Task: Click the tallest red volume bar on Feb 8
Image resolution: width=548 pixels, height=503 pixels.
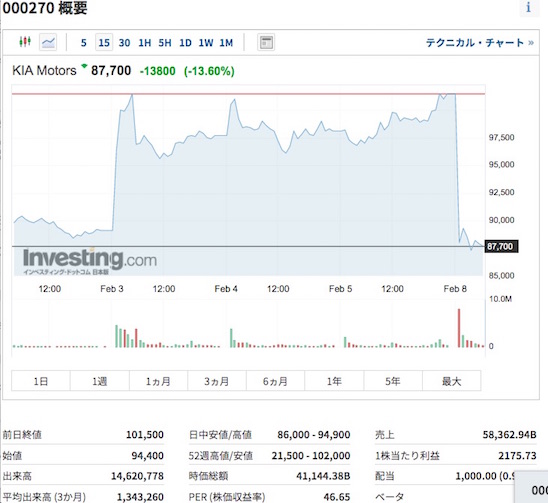Action: pos(459,328)
